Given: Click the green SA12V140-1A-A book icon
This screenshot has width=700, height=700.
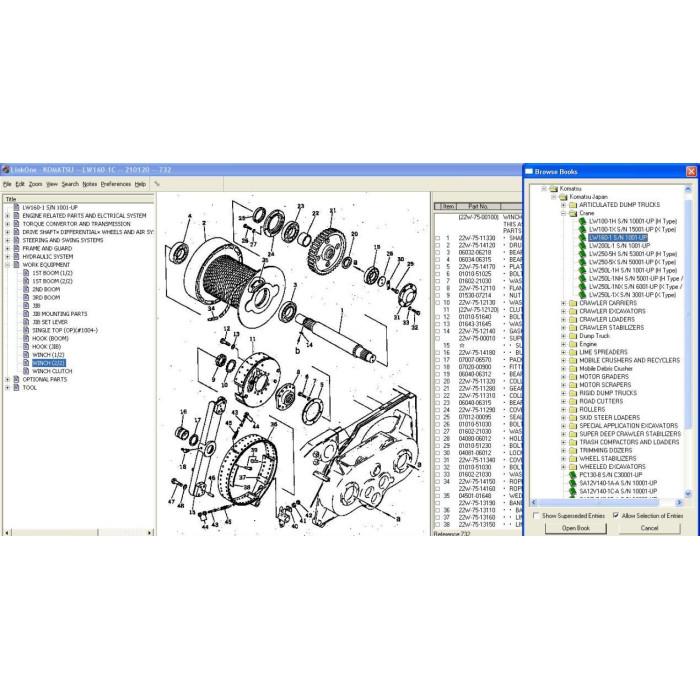Looking at the screenshot, I should pyautogui.click(x=573, y=483).
